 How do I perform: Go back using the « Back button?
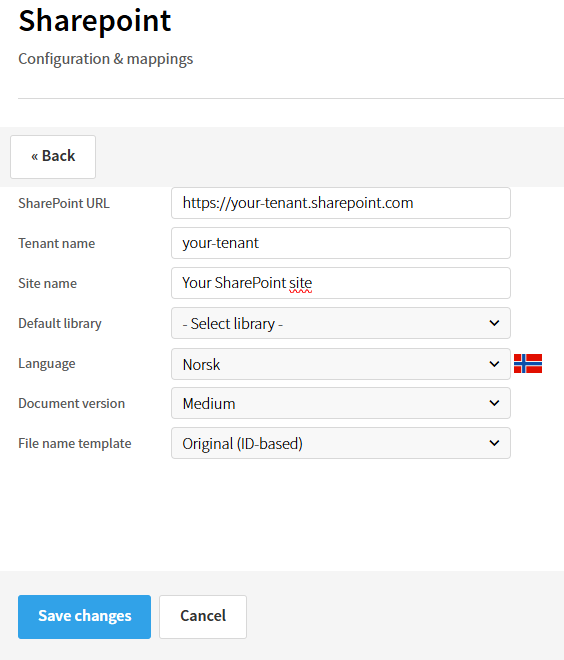pos(53,157)
